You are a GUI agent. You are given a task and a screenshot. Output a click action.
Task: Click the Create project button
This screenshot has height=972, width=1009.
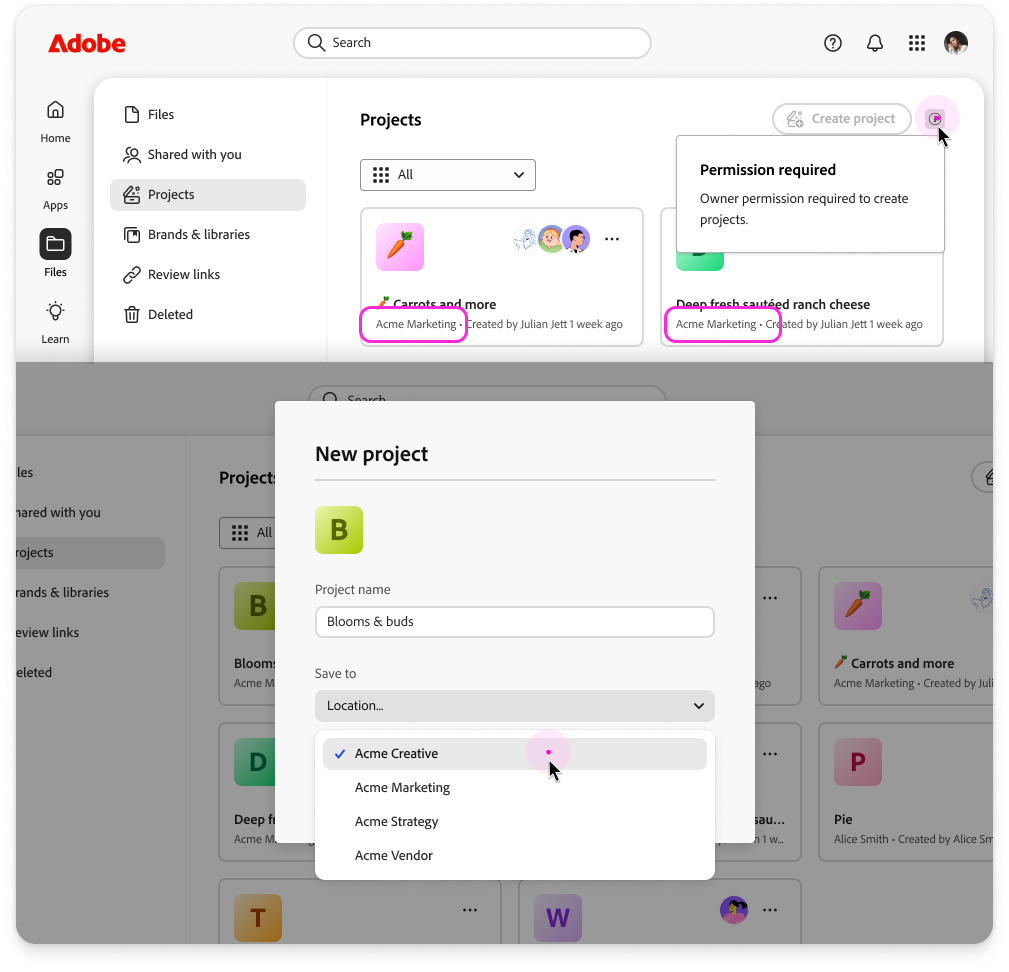point(841,119)
